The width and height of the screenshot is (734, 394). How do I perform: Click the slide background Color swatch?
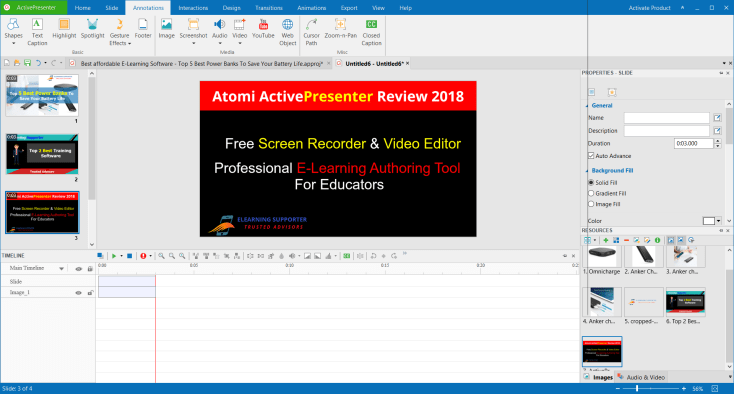click(709, 221)
